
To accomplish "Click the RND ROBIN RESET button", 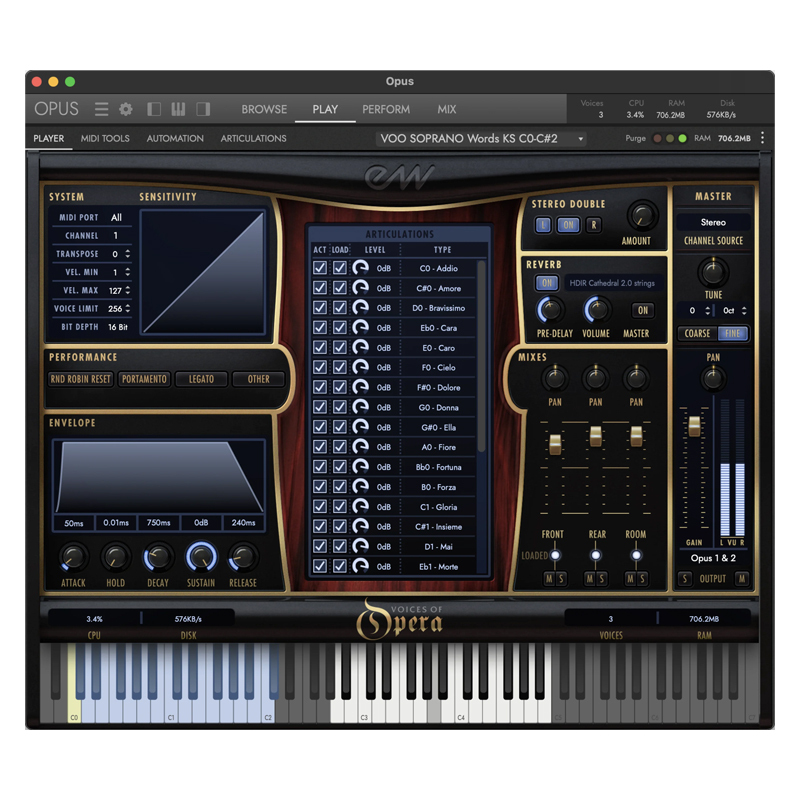I will pyautogui.click(x=80, y=379).
